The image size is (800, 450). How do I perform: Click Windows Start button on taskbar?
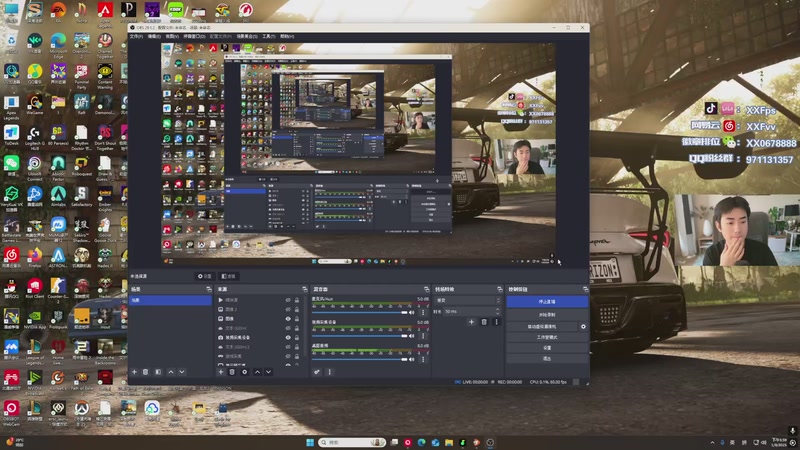pos(310,442)
